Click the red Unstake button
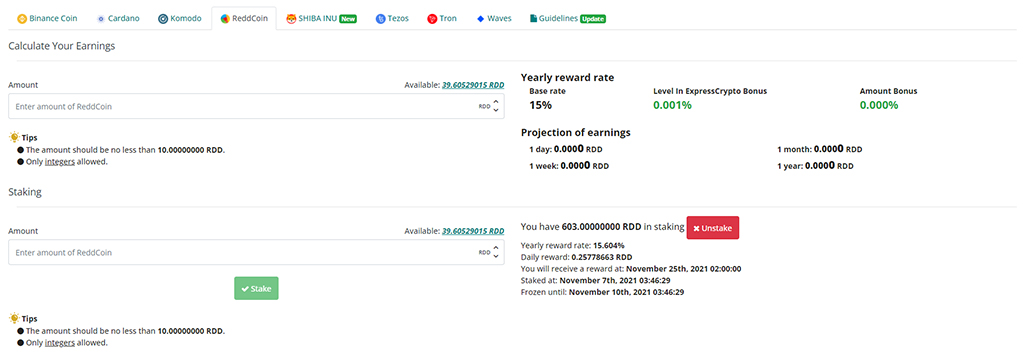This screenshot has height=361, width=1024. (712, 228)
